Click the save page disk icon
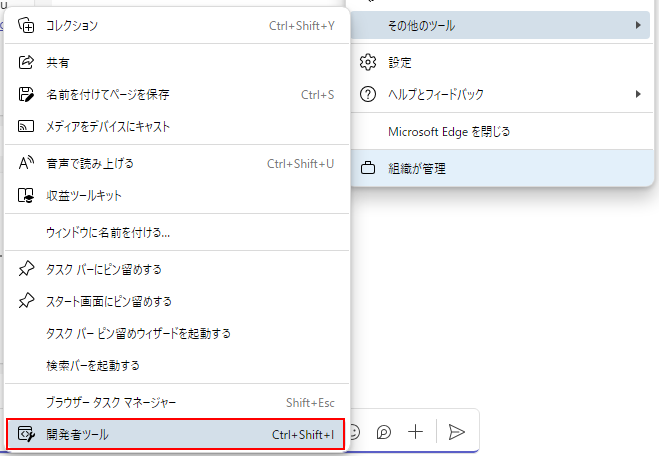This screenshot has width=659, height=456. tap(26, 94)
